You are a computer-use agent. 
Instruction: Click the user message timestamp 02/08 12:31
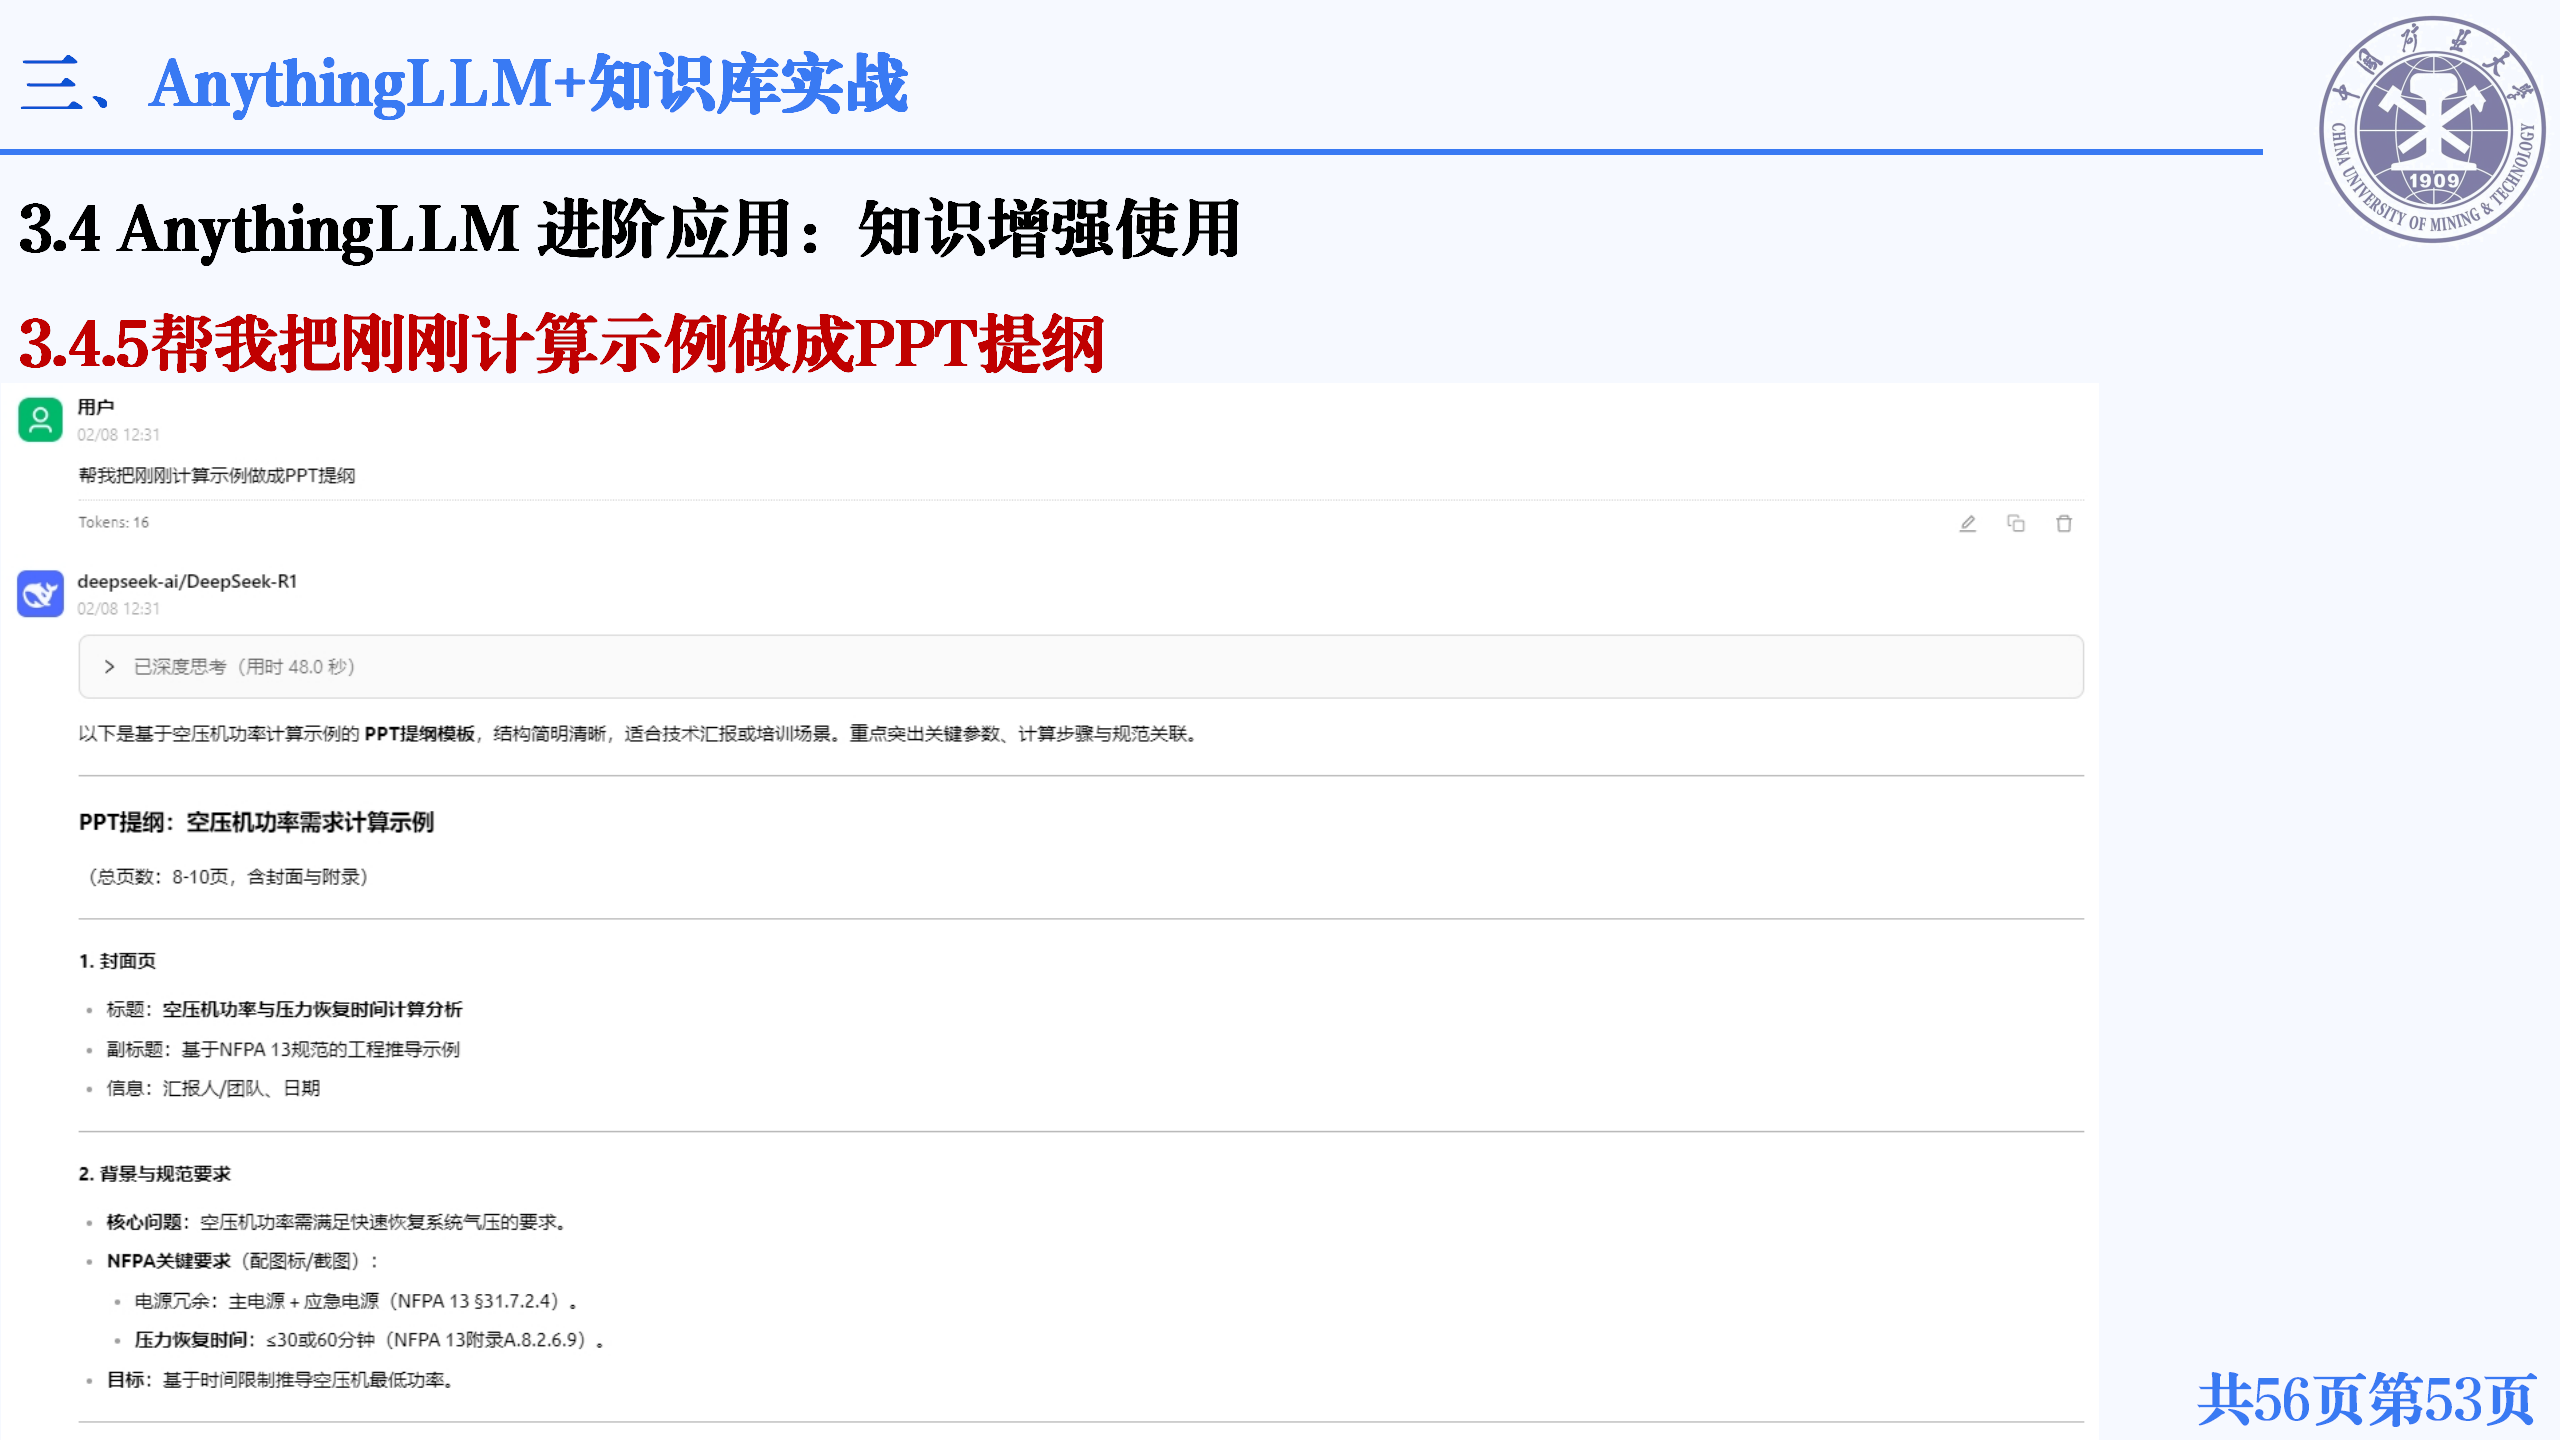tap(118, 435)
